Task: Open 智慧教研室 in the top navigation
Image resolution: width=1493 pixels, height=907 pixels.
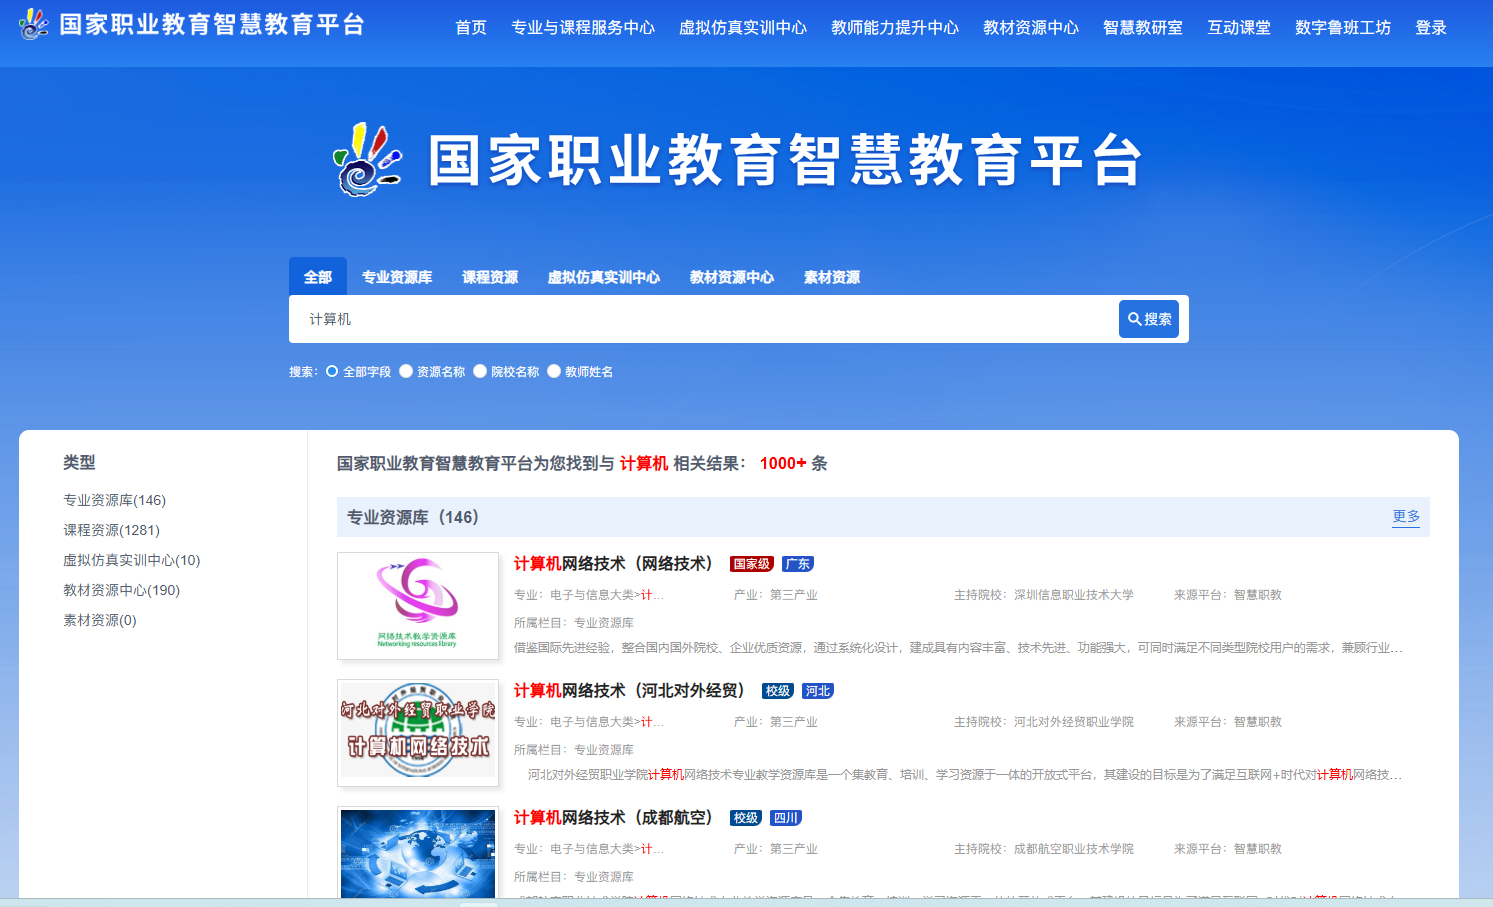Action: 1143,27
